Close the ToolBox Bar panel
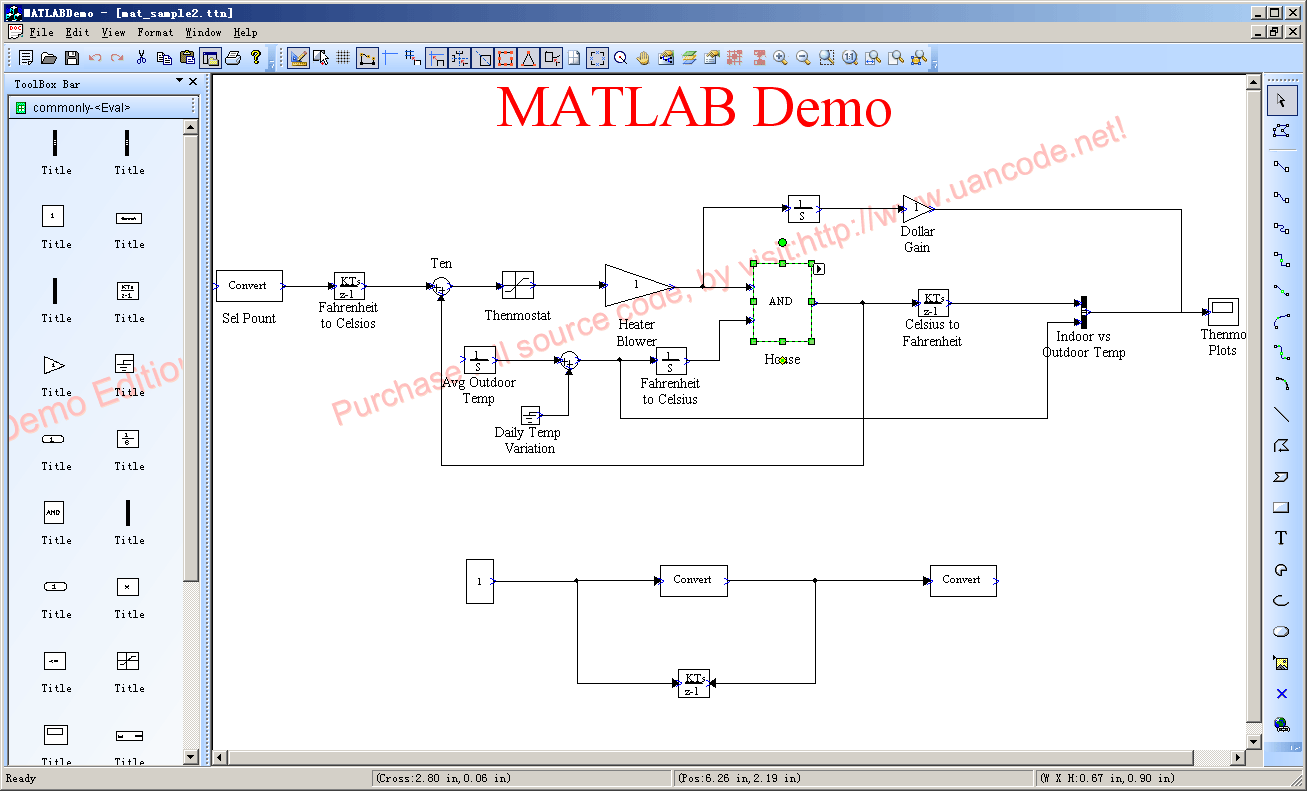1307x791 pixels. coord(193,81)
